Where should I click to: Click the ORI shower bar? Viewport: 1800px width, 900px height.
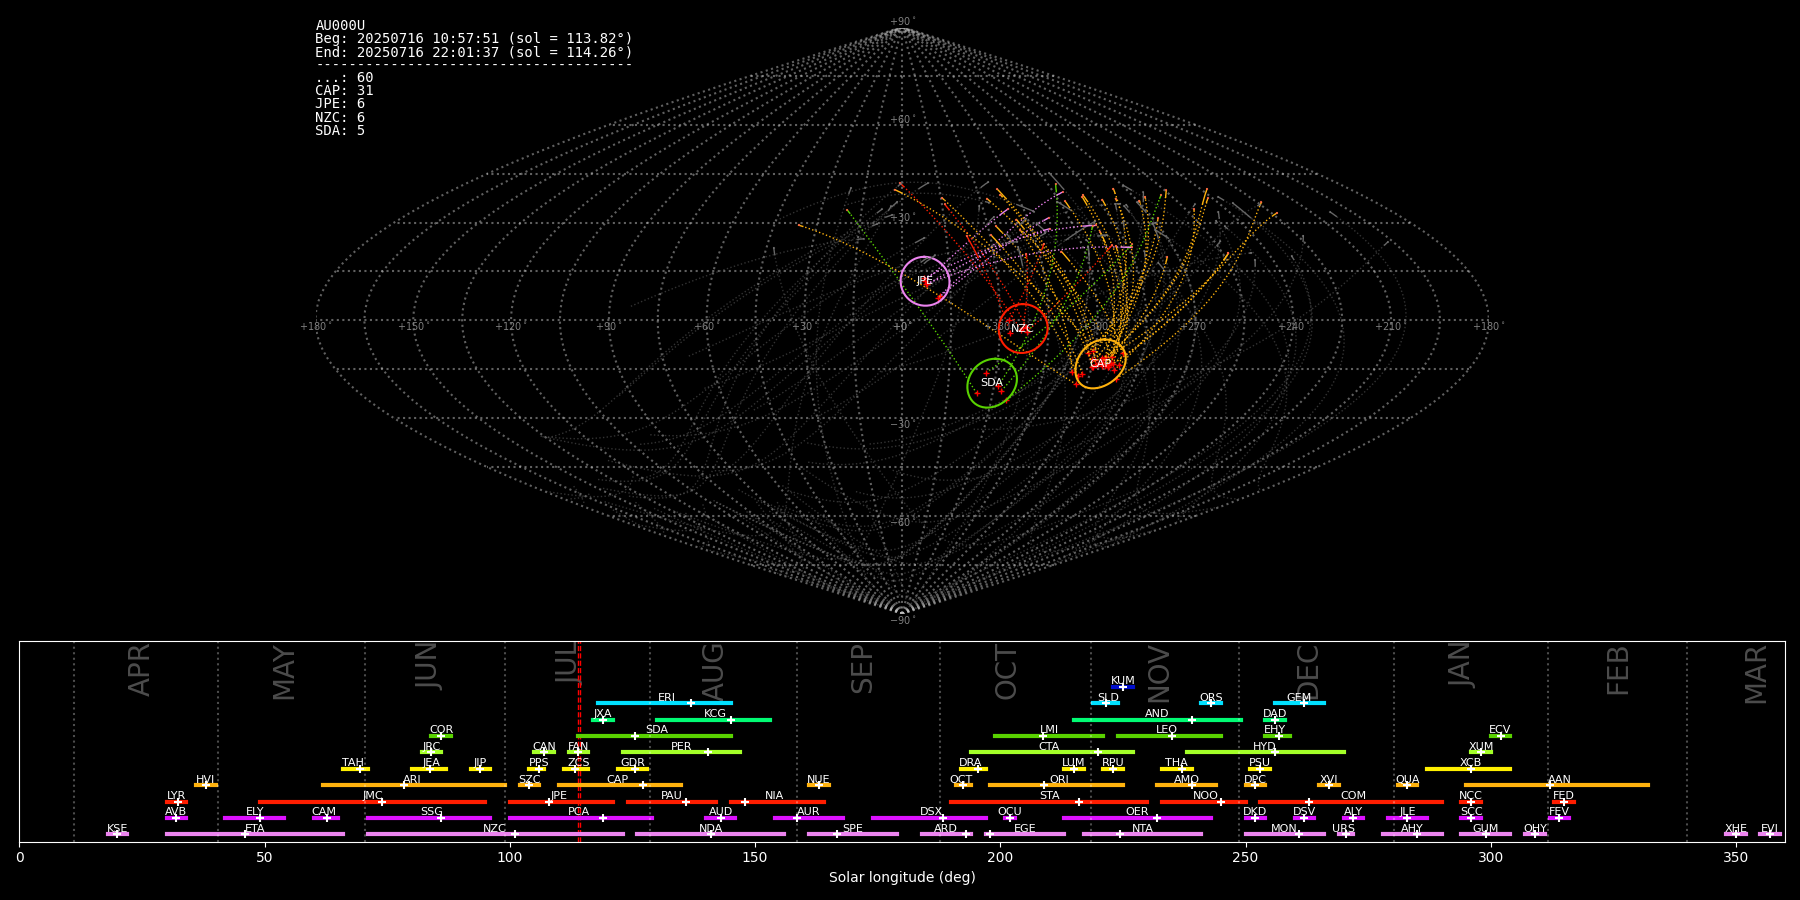click(x=1056, y=785)
